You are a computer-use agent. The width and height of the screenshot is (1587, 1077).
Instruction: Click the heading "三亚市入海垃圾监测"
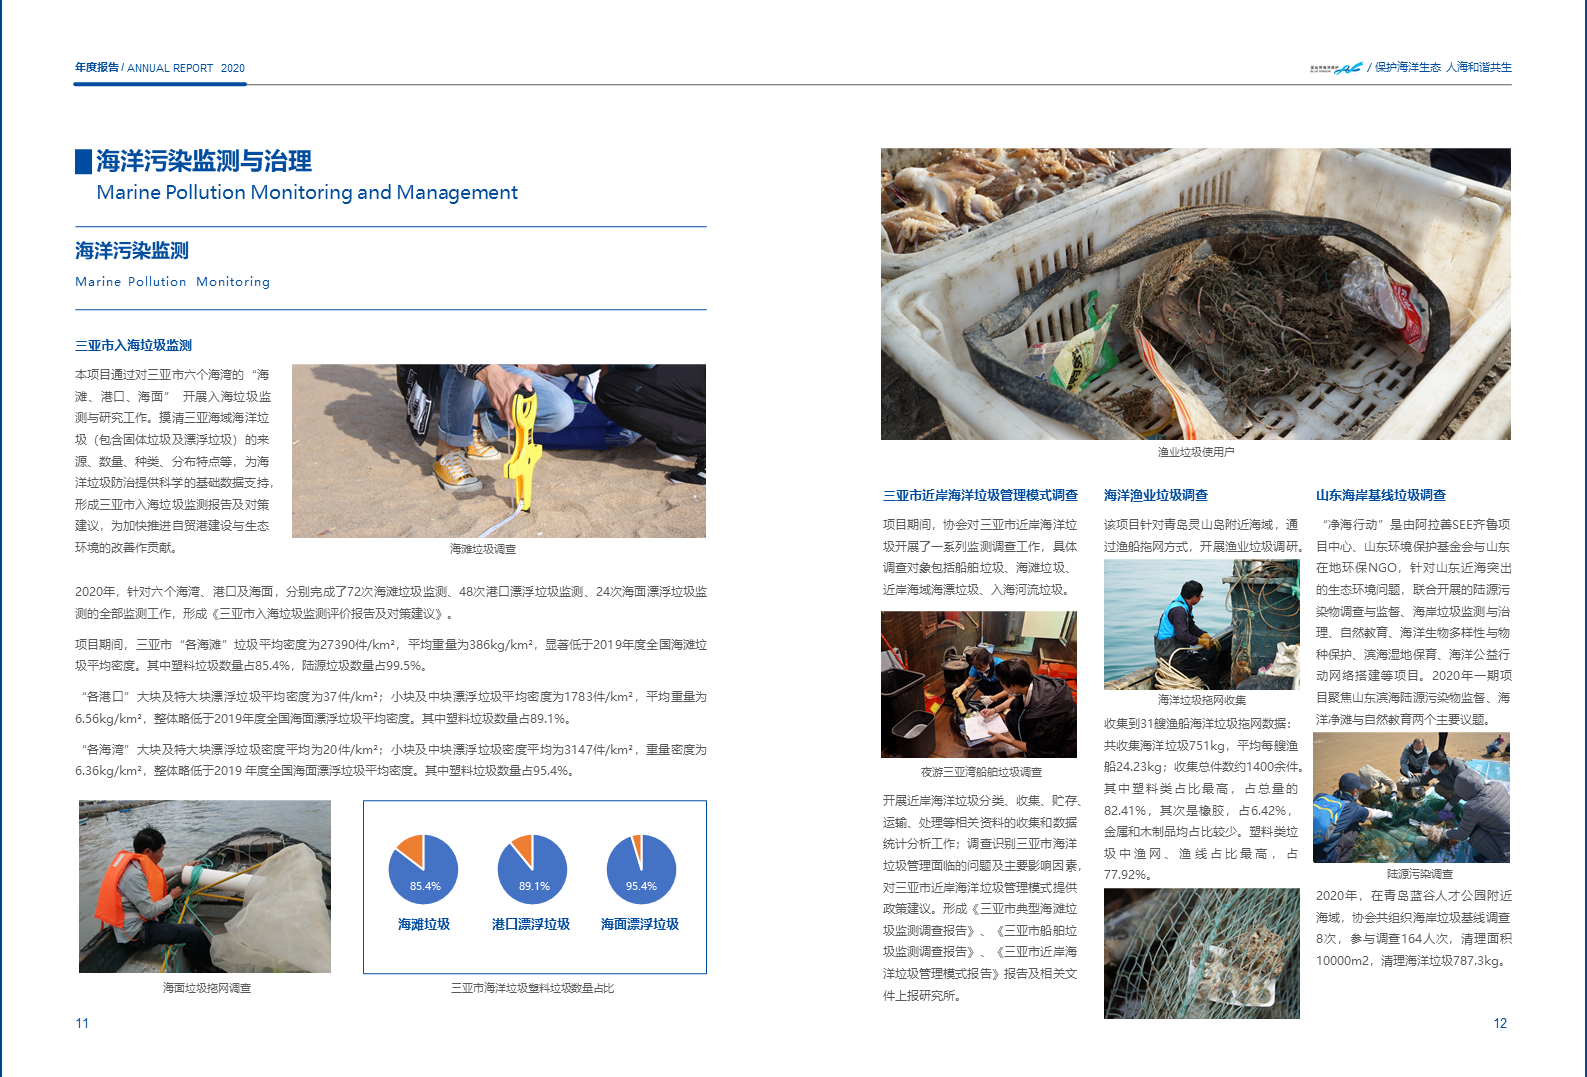tap(133, 345)
